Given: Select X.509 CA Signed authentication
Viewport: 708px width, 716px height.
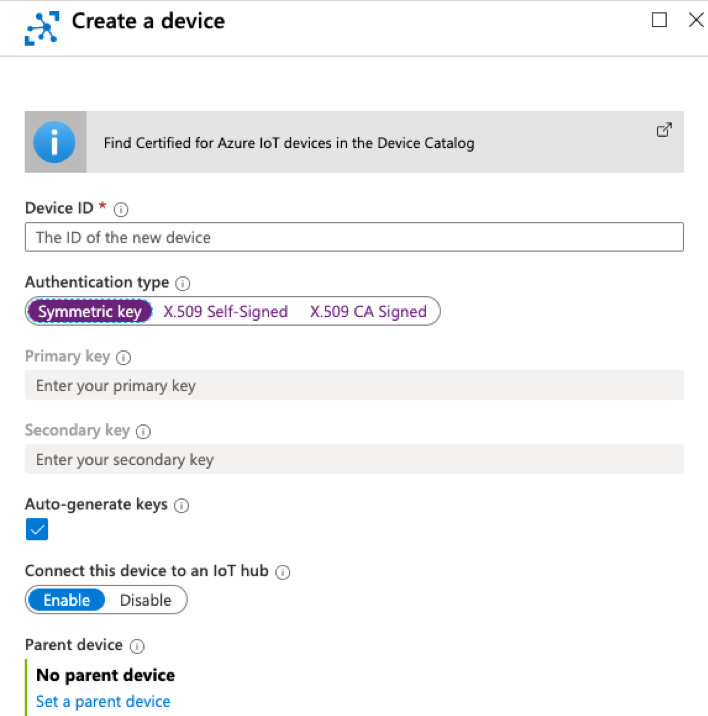Looking at the screenshot, I should pyautogui.click(x=368, y=312).
